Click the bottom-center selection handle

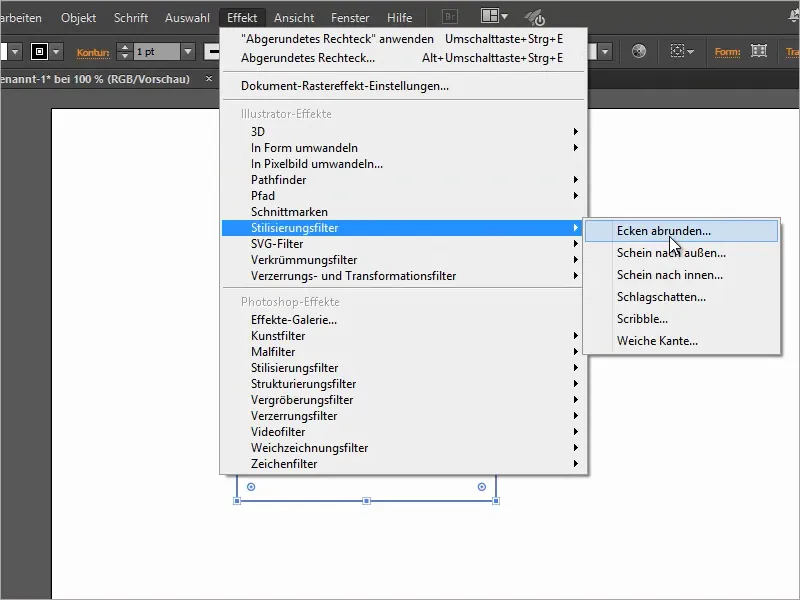pyautogui.click(x=366, y=501)
